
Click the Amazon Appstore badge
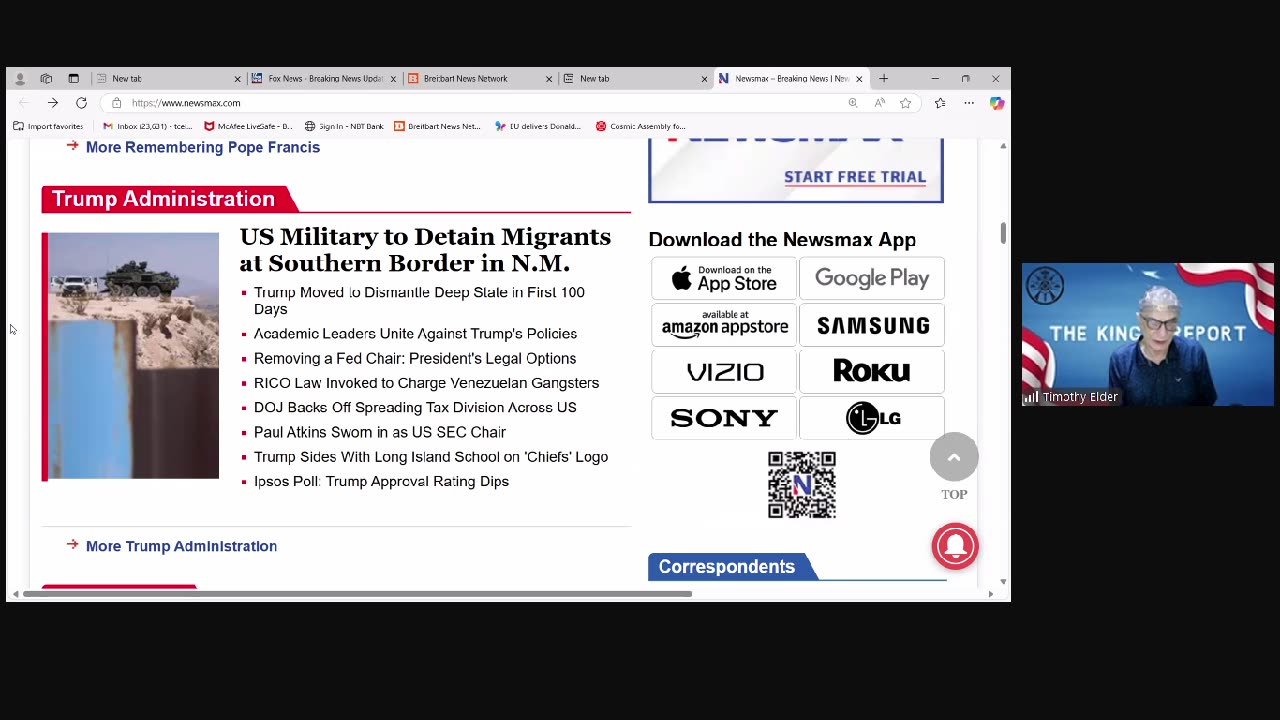[x=724, y=324]
